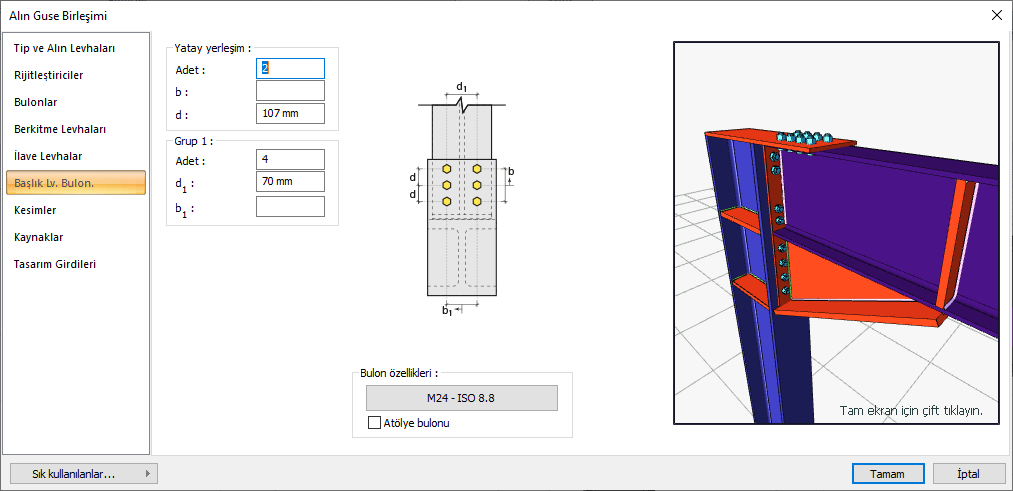Click the d1 field showing 70 mm
Image resolution: width=1013 pixels, height=491 pixels.
click(x=290, y=183)
